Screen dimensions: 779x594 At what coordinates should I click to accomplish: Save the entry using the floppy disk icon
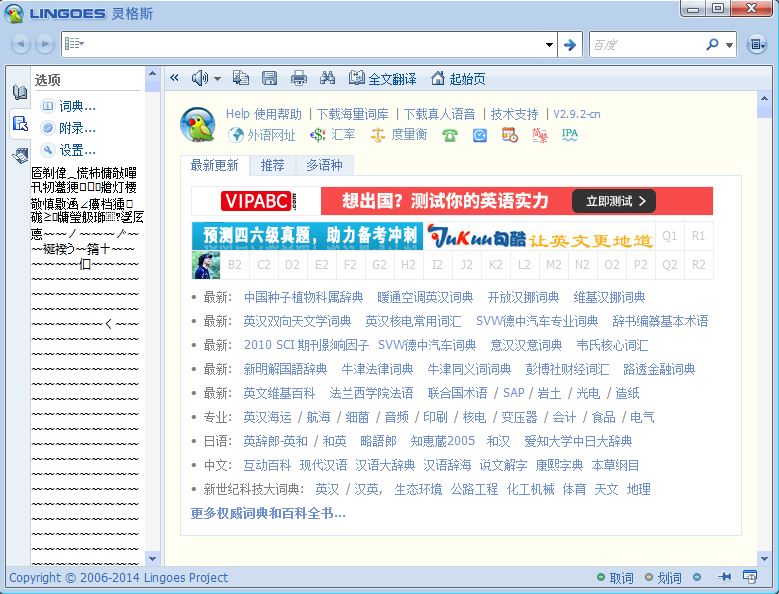269,78
